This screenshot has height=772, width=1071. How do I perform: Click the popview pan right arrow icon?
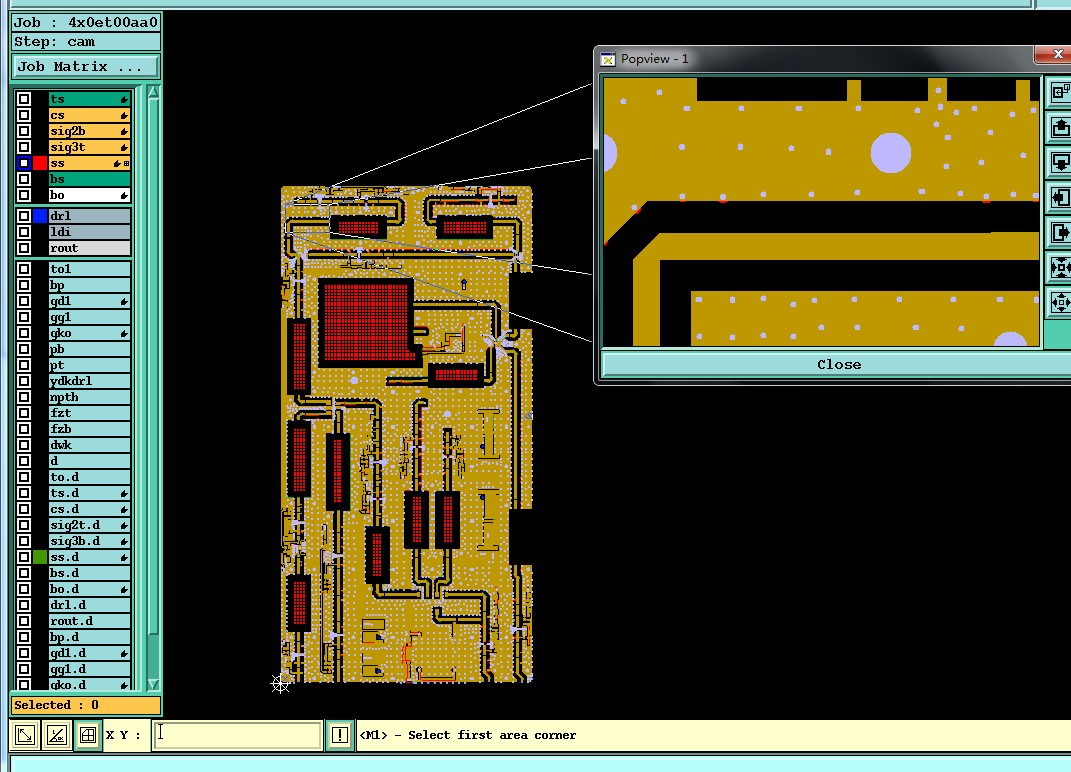[1059, 232]
